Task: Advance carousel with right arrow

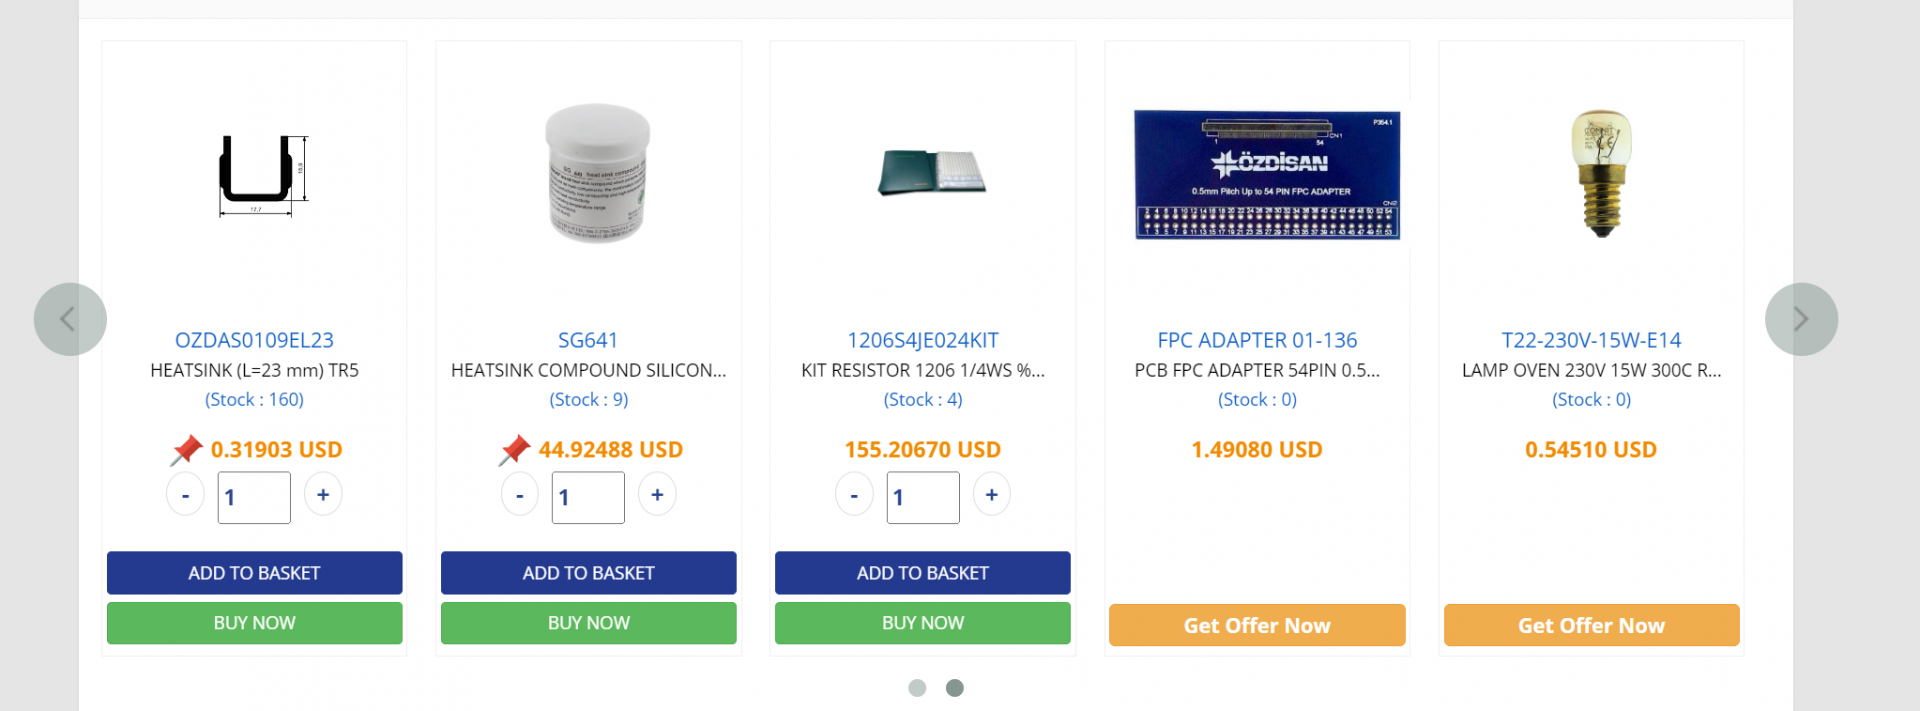Action: 1800,319
